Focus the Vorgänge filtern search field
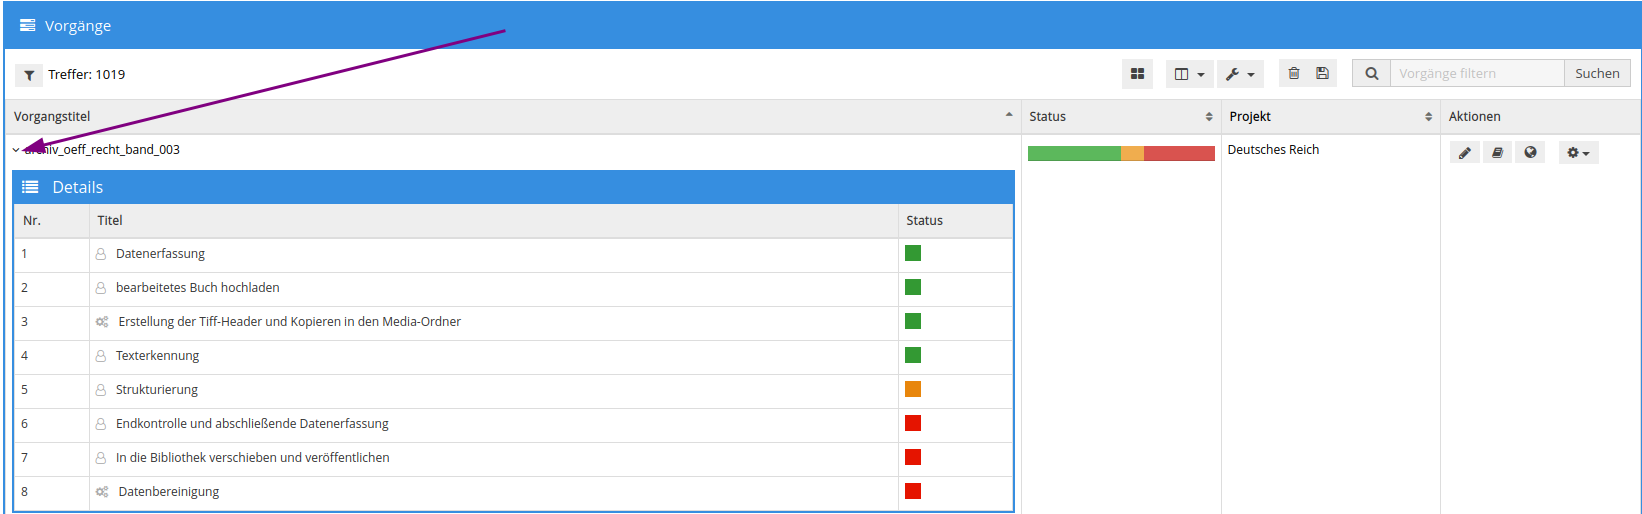The image size is (1642, 514). click(1476, 74)
